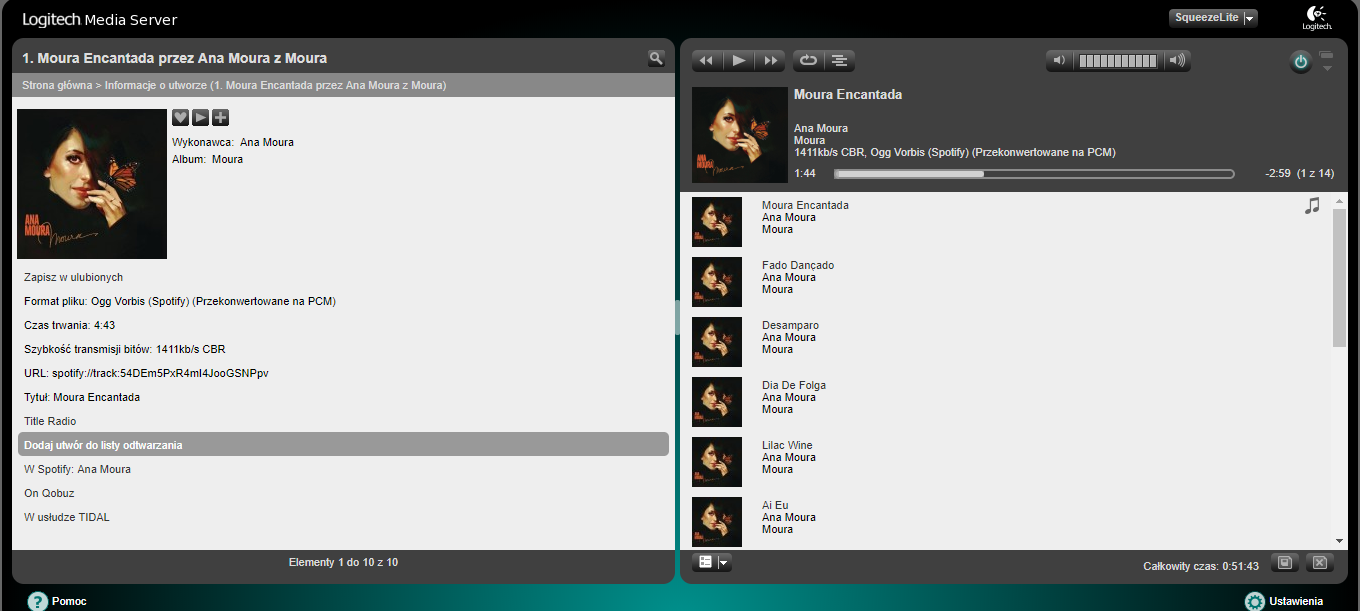This screenshot has width=1360, height=611.
Task: Click Desamparo album thumbnail
Action: [717, 342]
